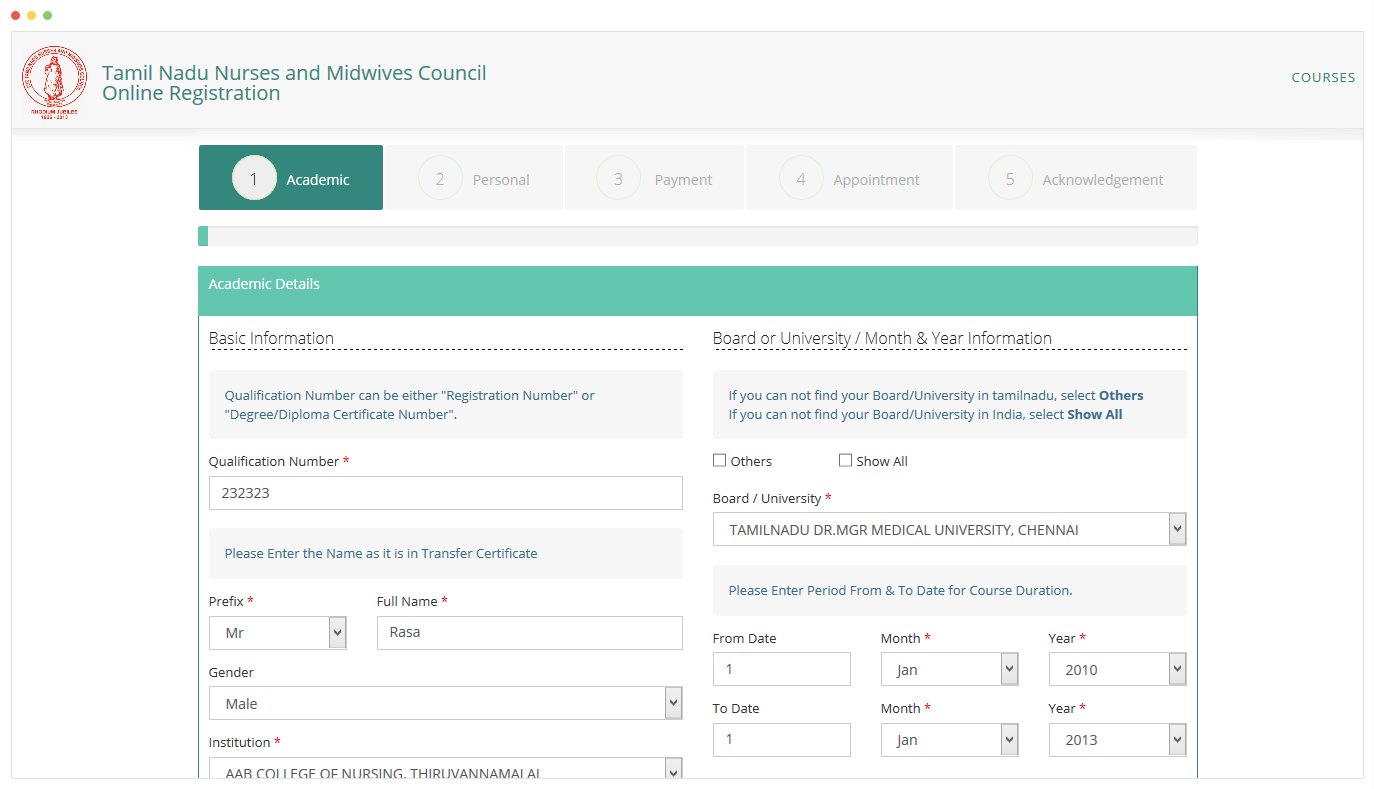The height and width of the screenshot is (789, 1374).
Task: Click the Qualification Number hint text
Action: pos(409,405)
